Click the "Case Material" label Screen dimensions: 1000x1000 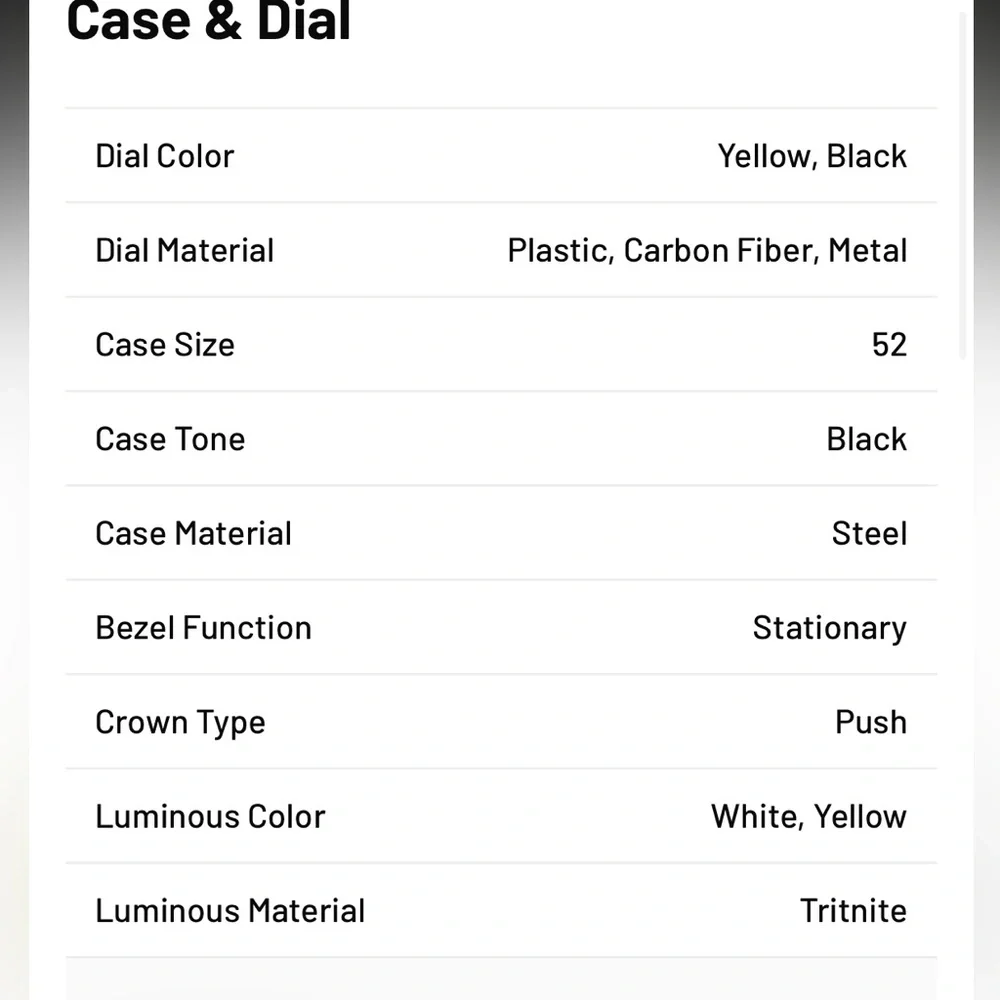point(193,533)
